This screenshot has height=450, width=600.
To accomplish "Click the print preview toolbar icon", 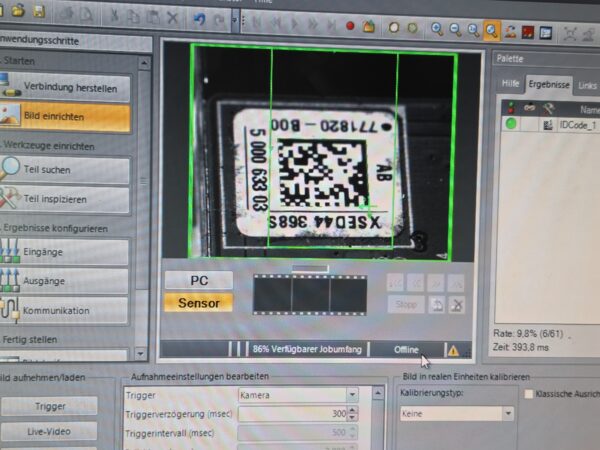I will [86, 14].
